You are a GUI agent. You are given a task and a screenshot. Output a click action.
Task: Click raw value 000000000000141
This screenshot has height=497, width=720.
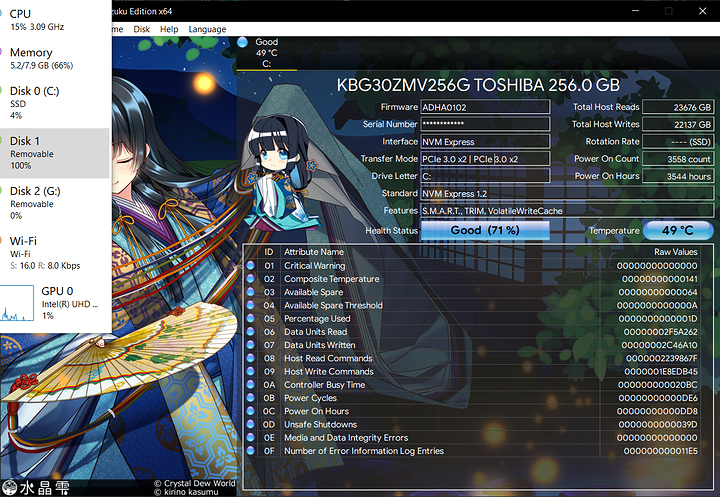(659, 279)
